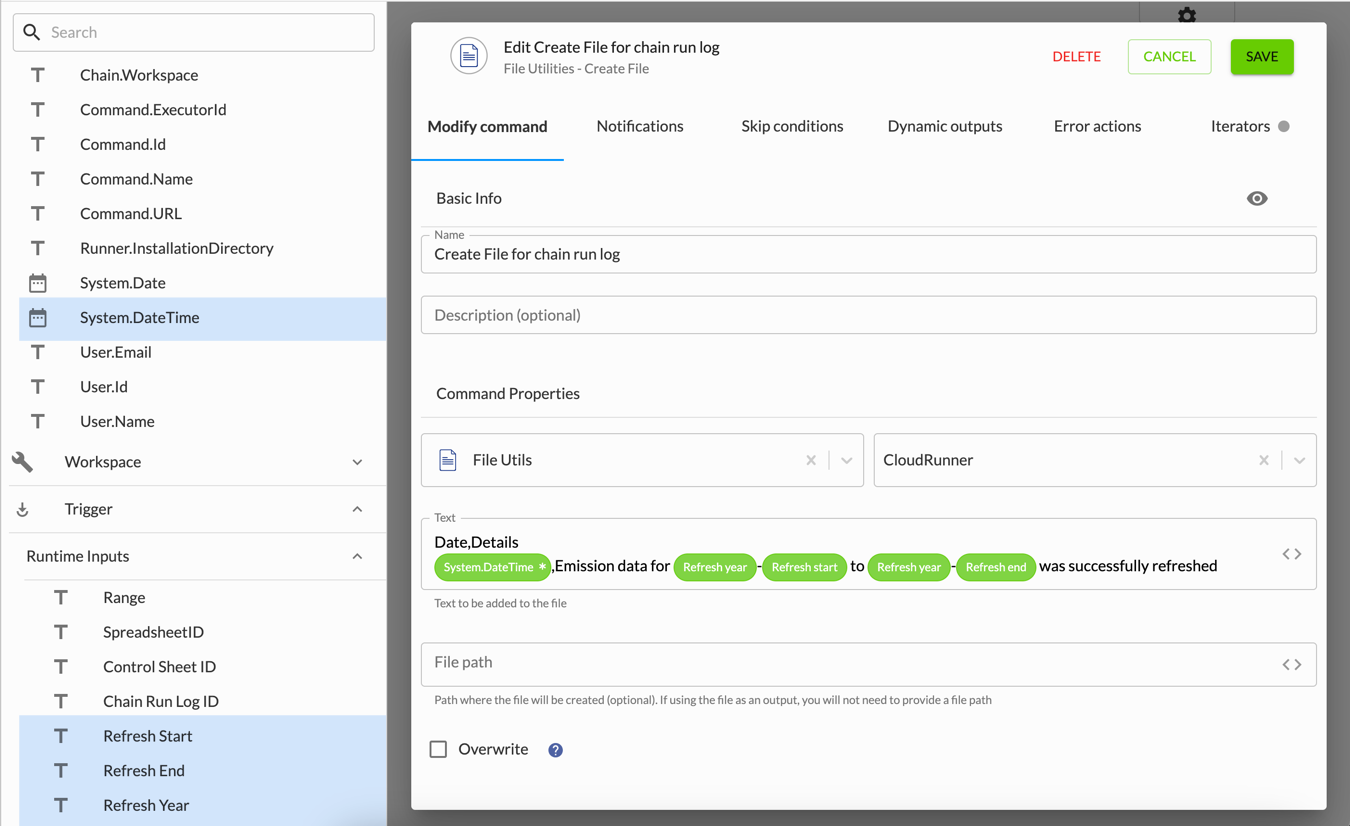Click the text-type icon beside User.Email

click(38, 352)
